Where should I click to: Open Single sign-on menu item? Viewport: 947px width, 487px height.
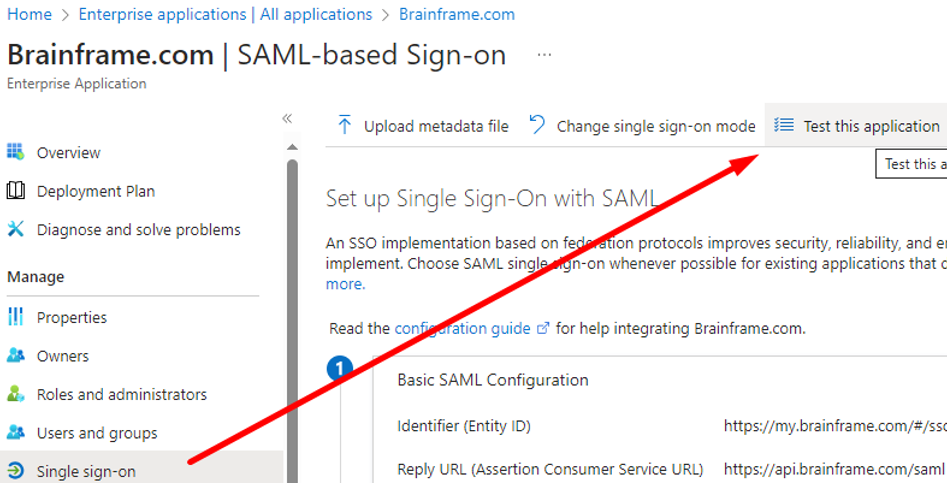[86, 471]
